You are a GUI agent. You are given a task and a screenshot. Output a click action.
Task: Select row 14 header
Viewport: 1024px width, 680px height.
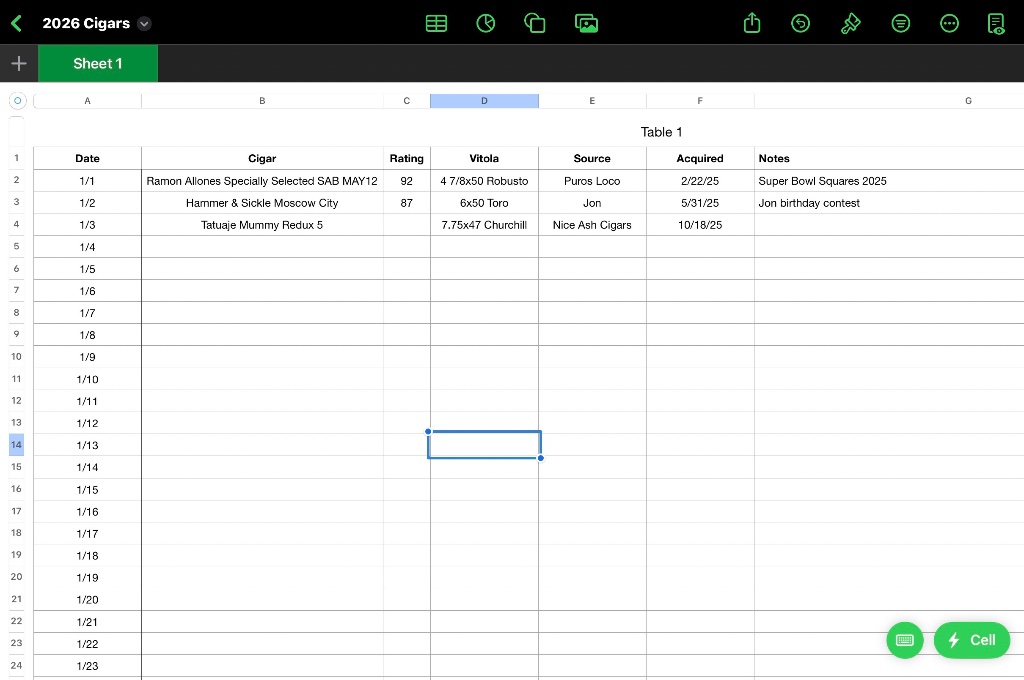tap(16, 445)
